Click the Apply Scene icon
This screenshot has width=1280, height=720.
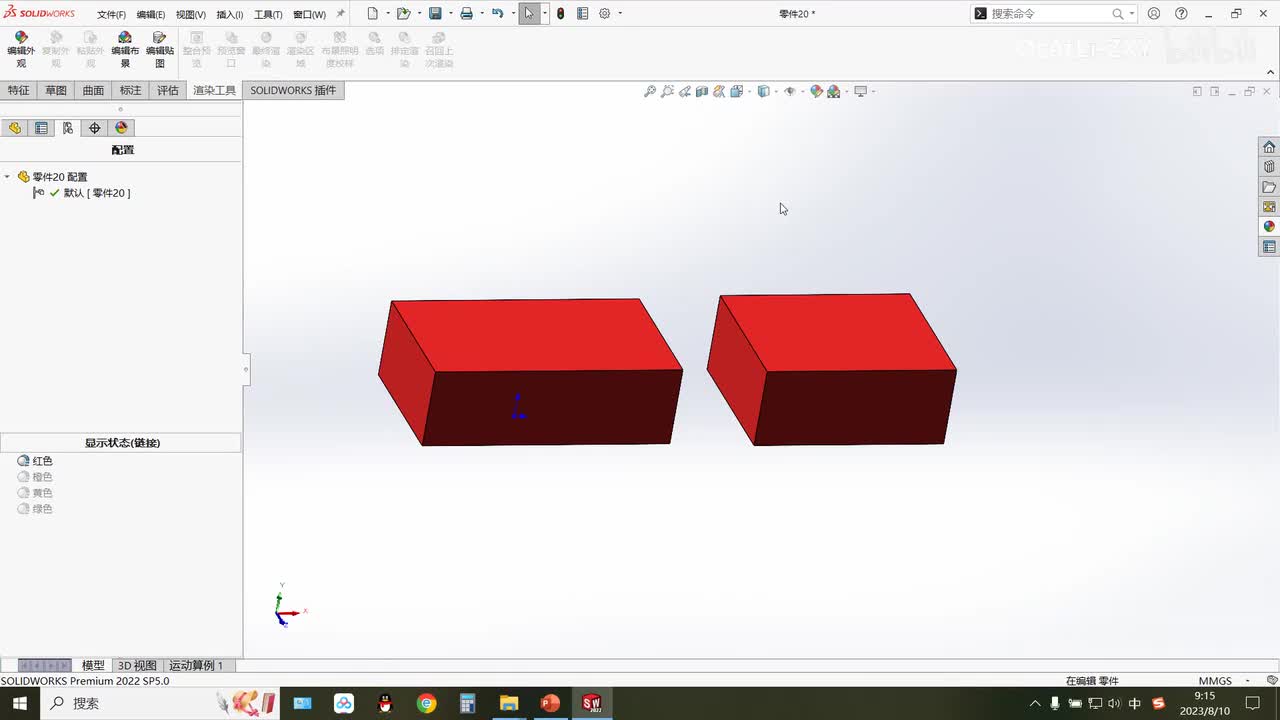[833, 92]
